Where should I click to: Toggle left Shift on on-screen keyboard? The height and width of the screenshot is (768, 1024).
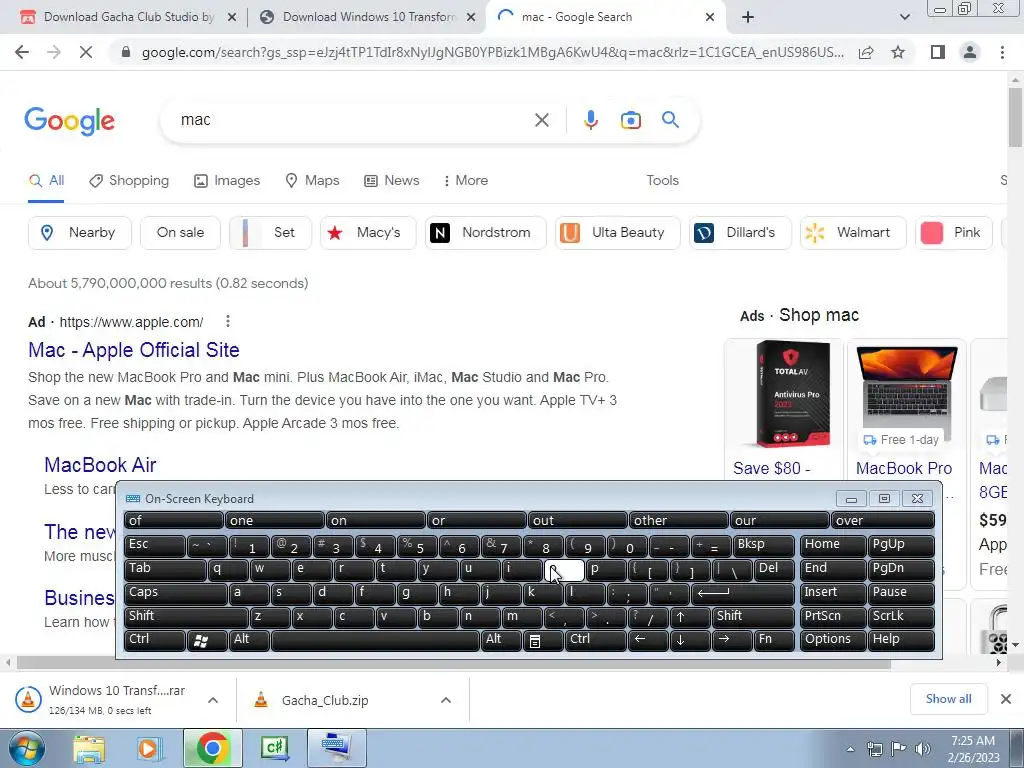(185, 617)
